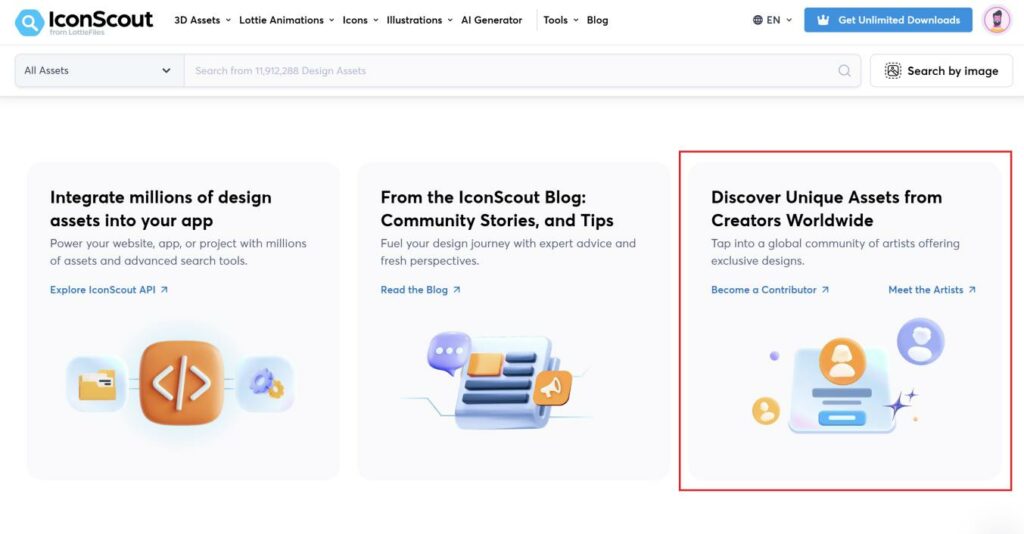The image size is (1024, 534).
Task: Click Search by image button
Action: click(941, 71)
